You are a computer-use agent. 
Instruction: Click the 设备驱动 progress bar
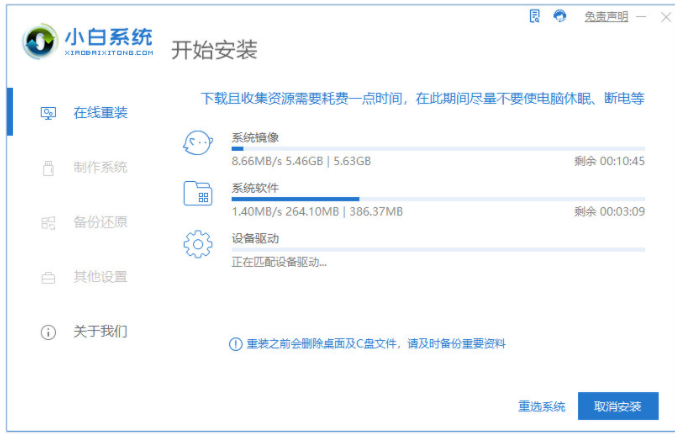tap(438, 250)
